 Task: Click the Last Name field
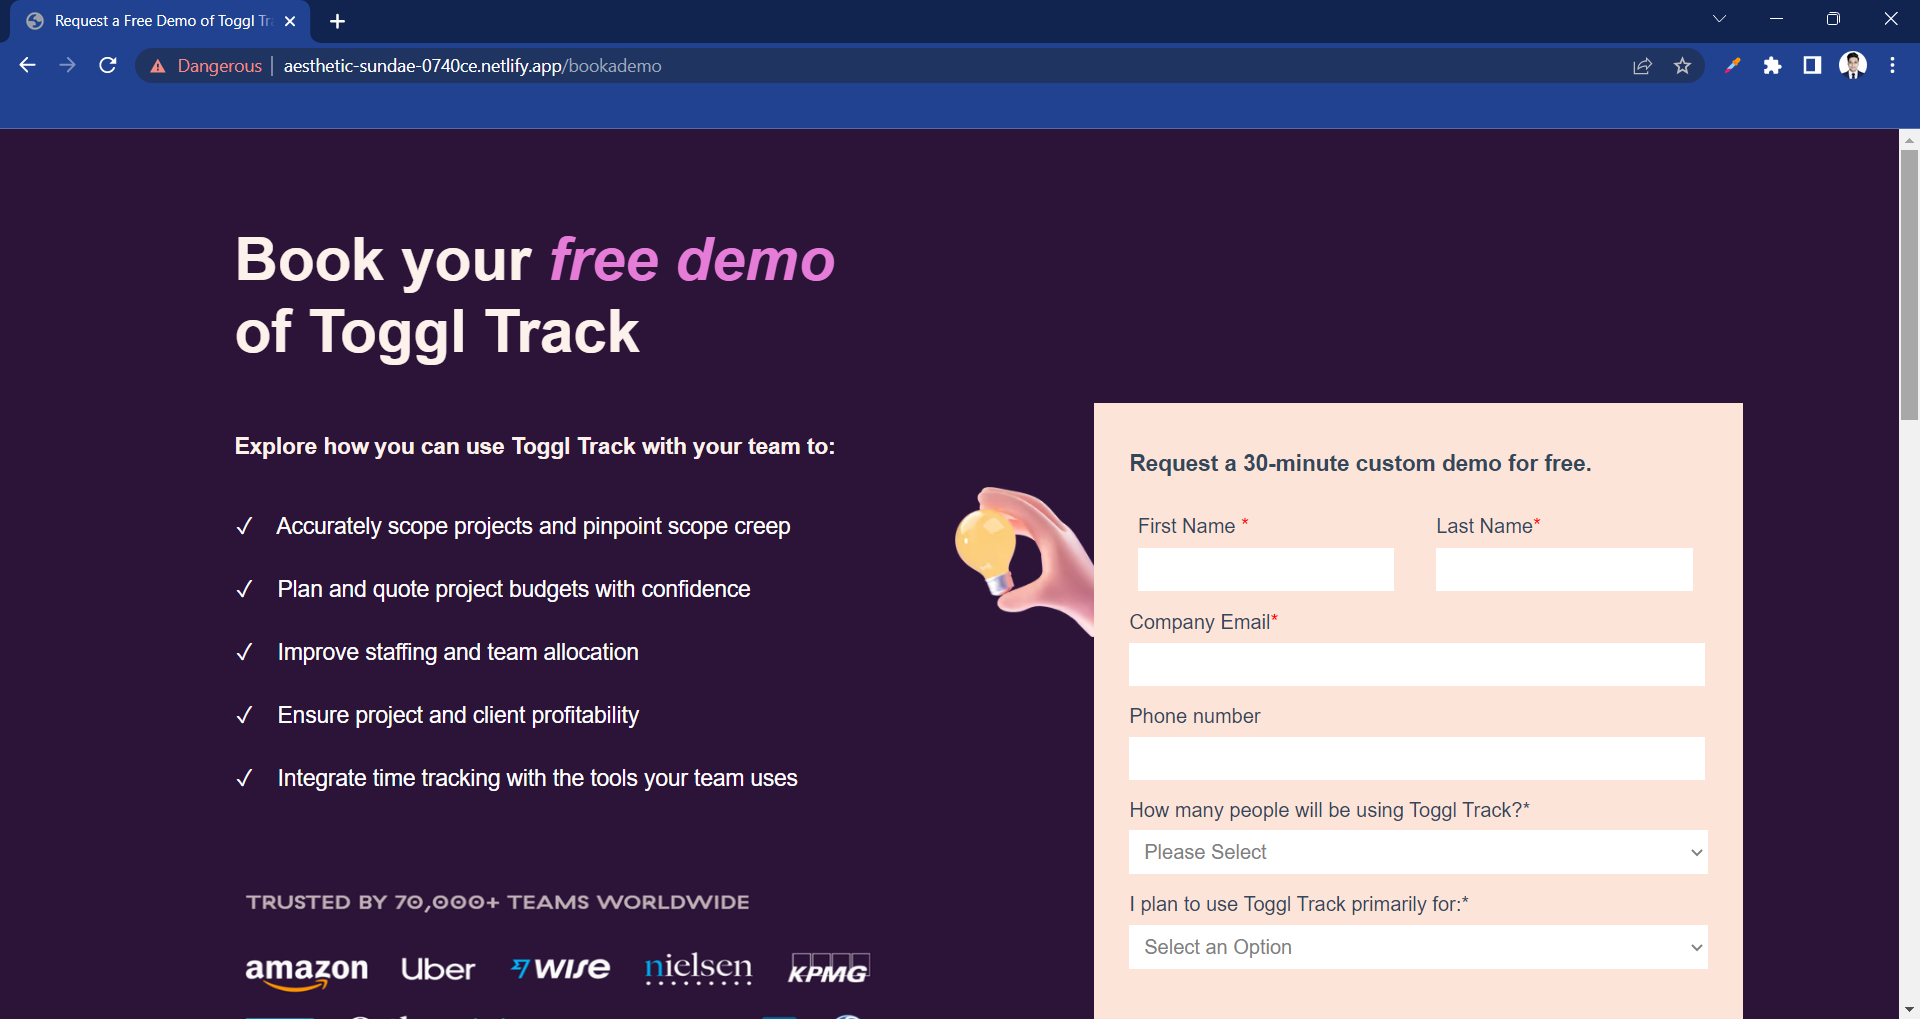pos(1564,569)
